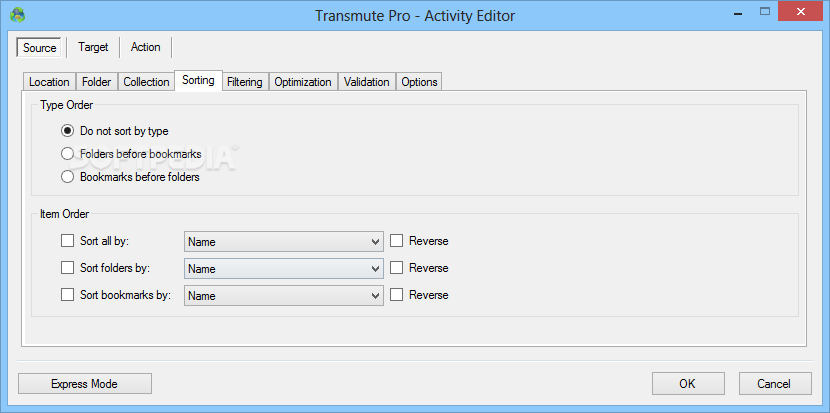Switch to the Action top tab
This screenshot has width=830, height=413.
146,47
